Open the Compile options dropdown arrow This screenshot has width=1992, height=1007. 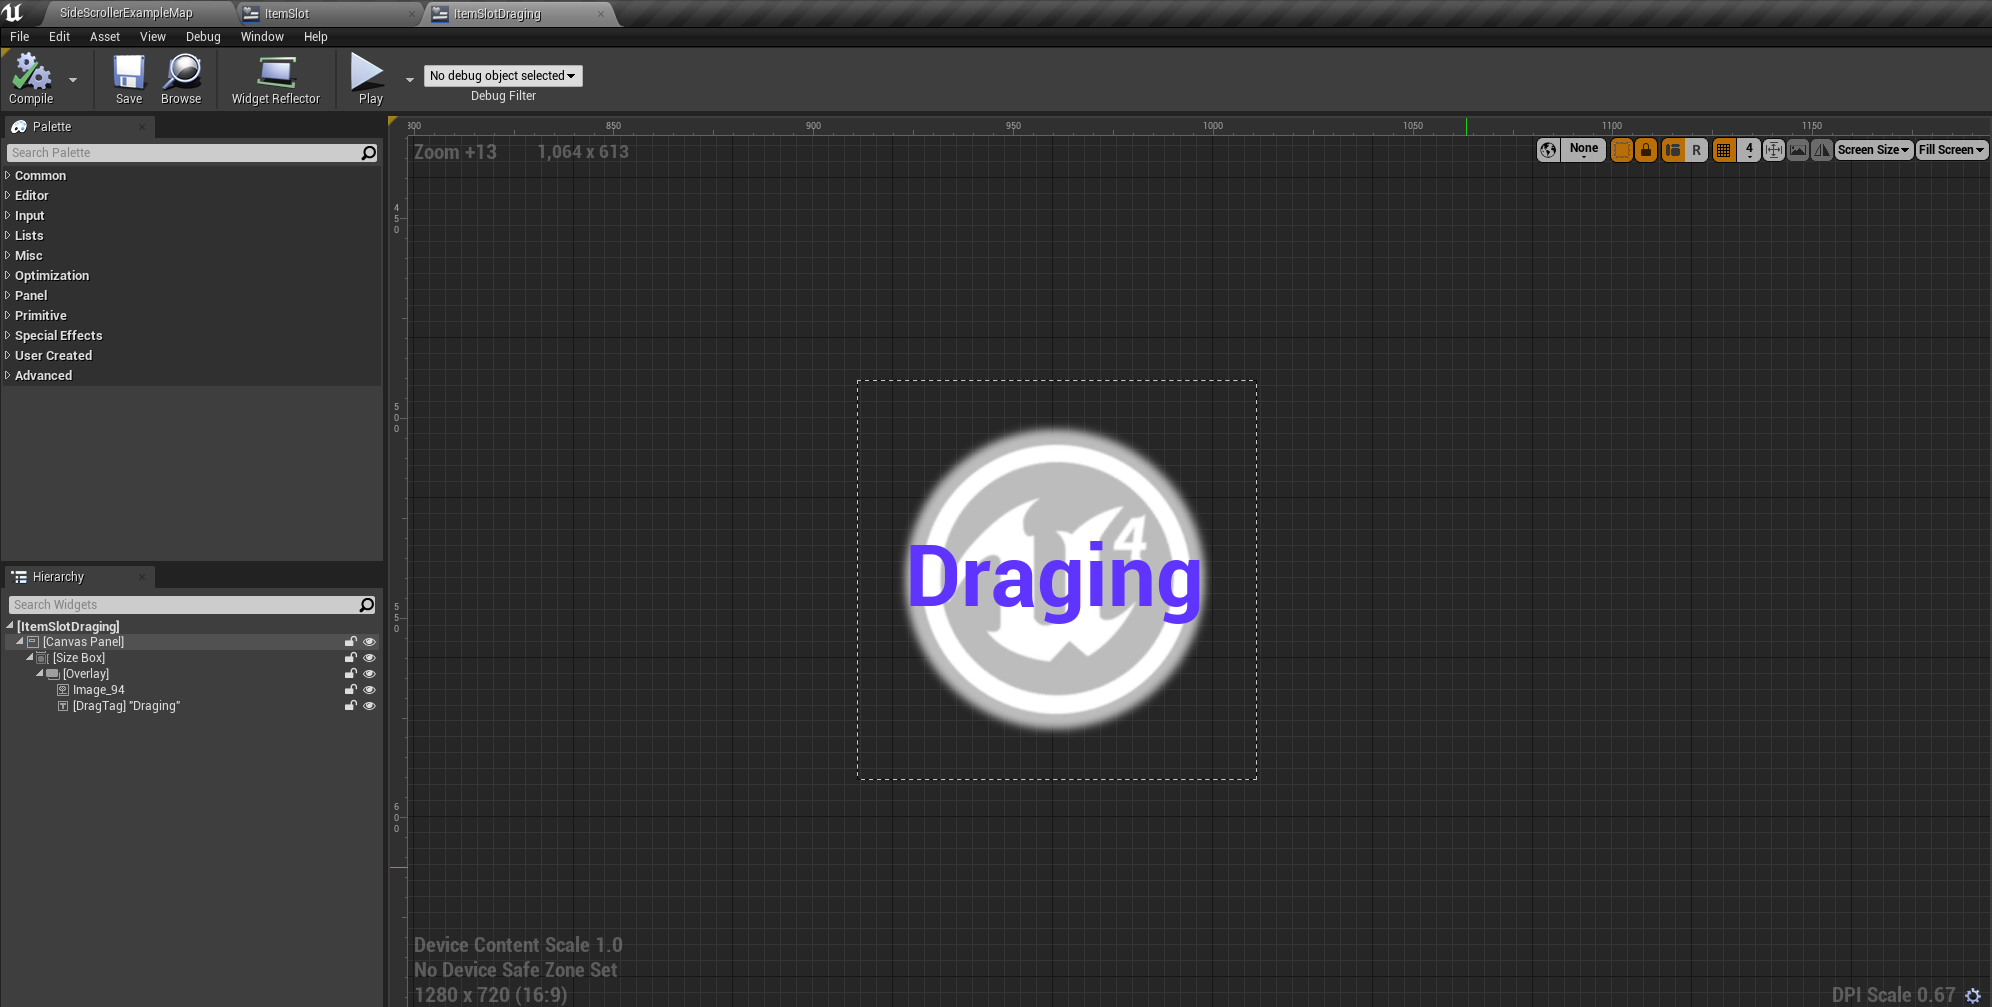(x=73, y=80)
